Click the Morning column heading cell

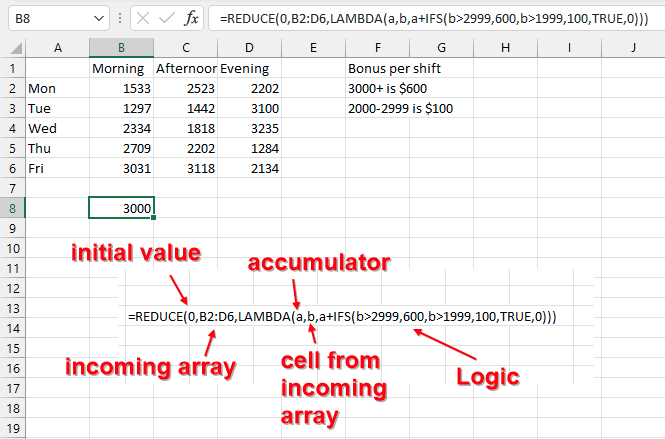click(121, 68)
